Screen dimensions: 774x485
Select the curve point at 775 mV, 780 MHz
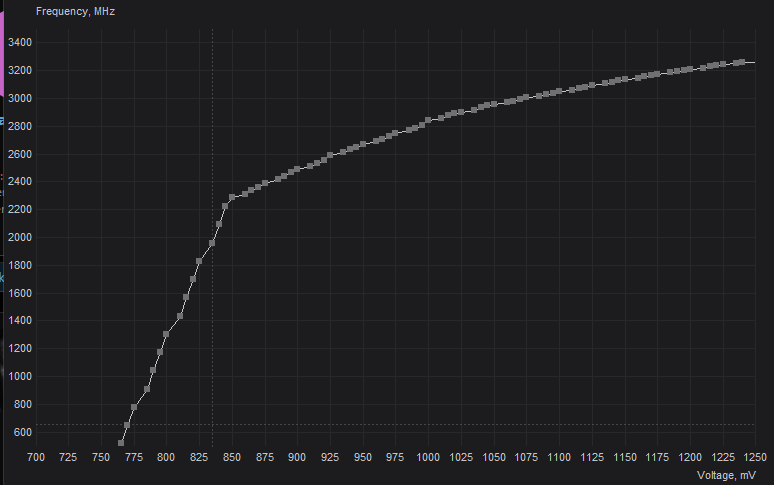point(134,407)
